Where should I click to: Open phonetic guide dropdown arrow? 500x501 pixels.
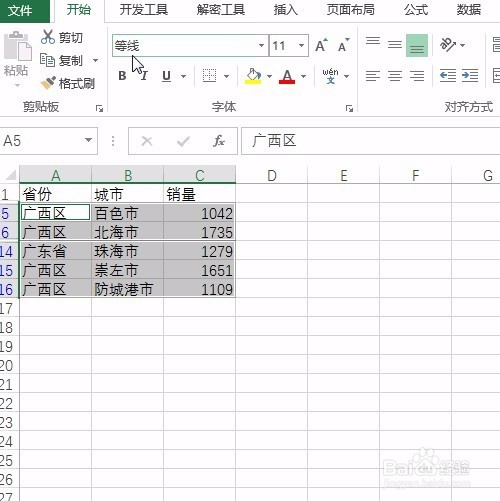[347, 76]
